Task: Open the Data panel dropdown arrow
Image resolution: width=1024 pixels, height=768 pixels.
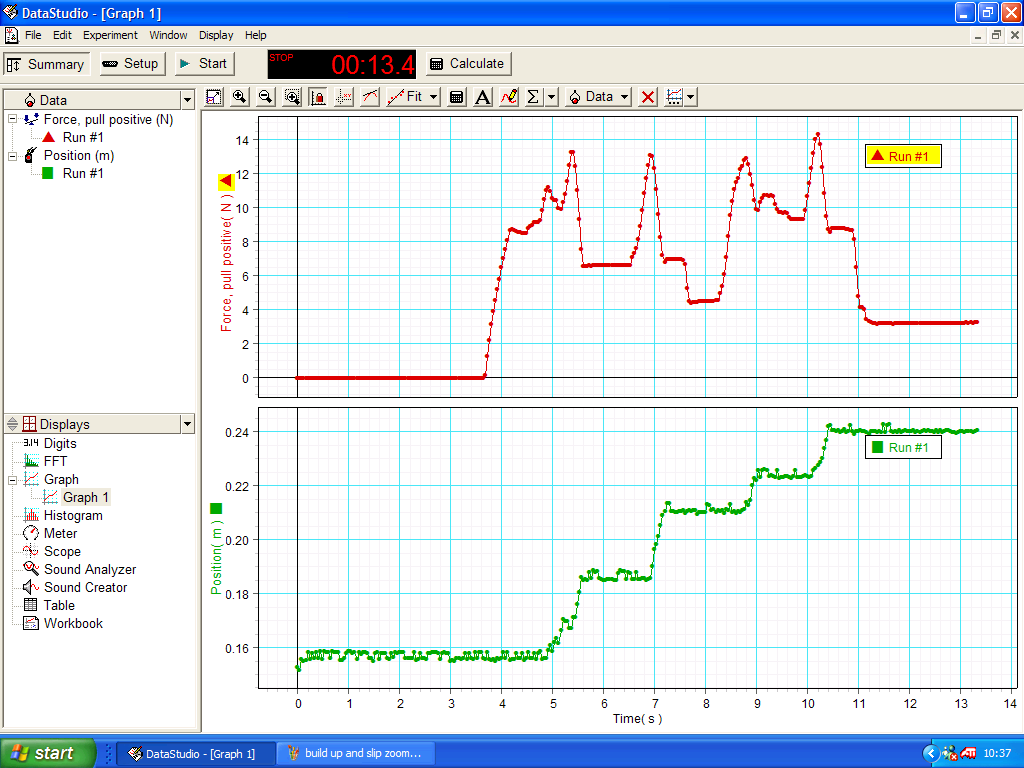Action: (187, 100)
